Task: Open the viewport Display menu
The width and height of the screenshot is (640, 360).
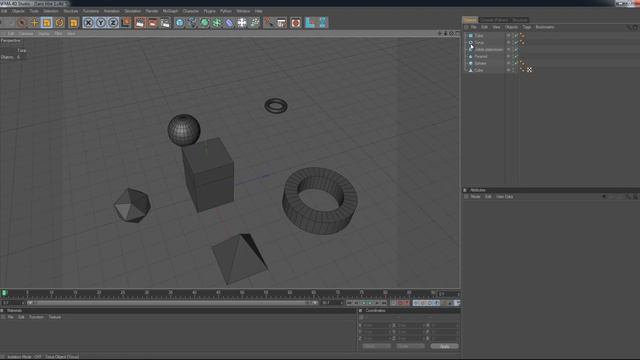Action: (44, 33)
